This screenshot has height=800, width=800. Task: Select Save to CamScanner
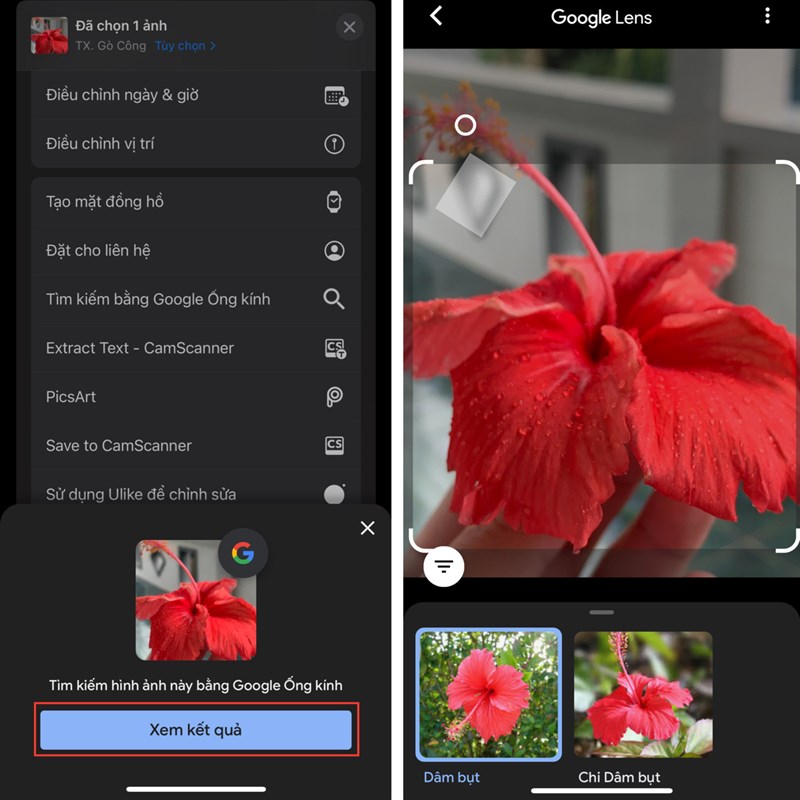tap(196, 445)
